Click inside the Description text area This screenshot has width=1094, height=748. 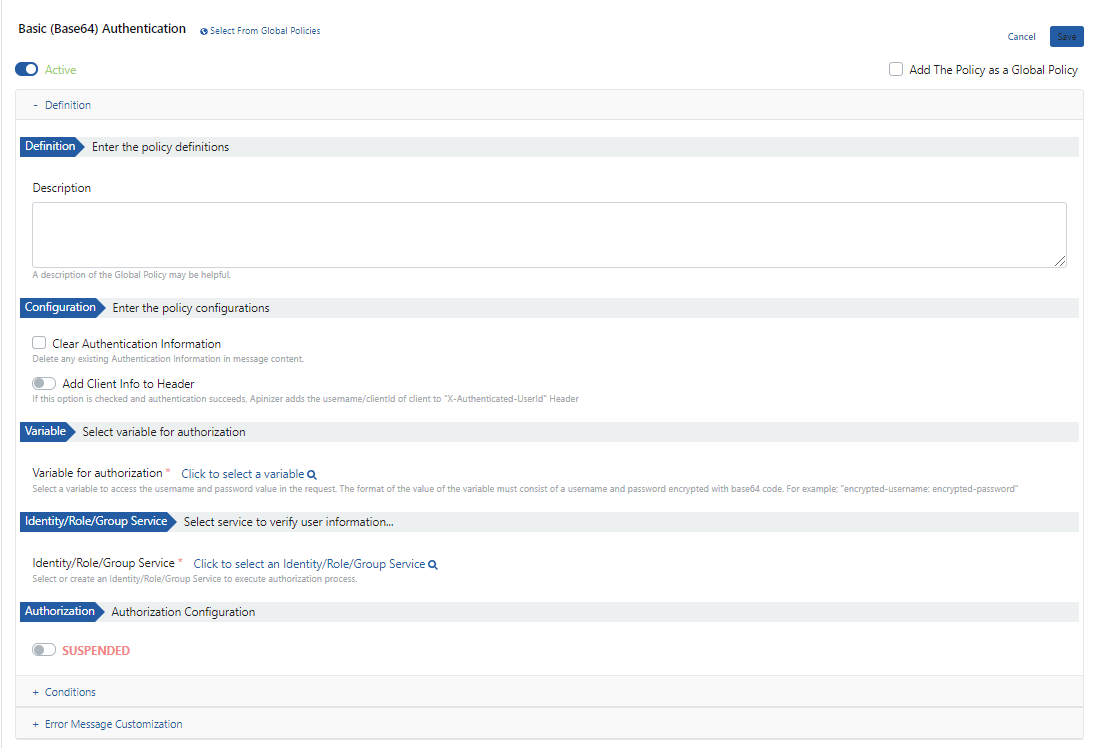(549, 235)
